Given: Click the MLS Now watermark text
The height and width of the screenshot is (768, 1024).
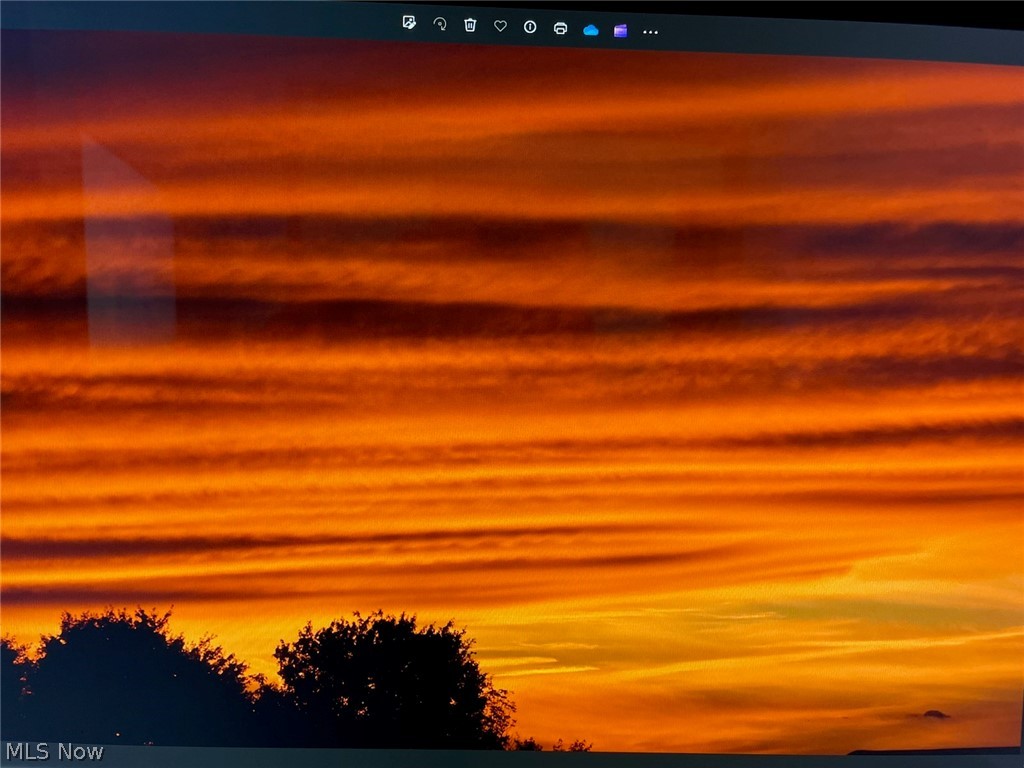Looking at the screenshot, I should point(54,752).
